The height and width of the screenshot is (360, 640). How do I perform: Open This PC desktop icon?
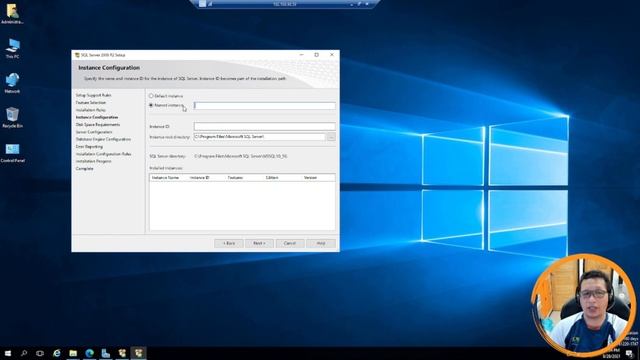(x=12, y=48)
